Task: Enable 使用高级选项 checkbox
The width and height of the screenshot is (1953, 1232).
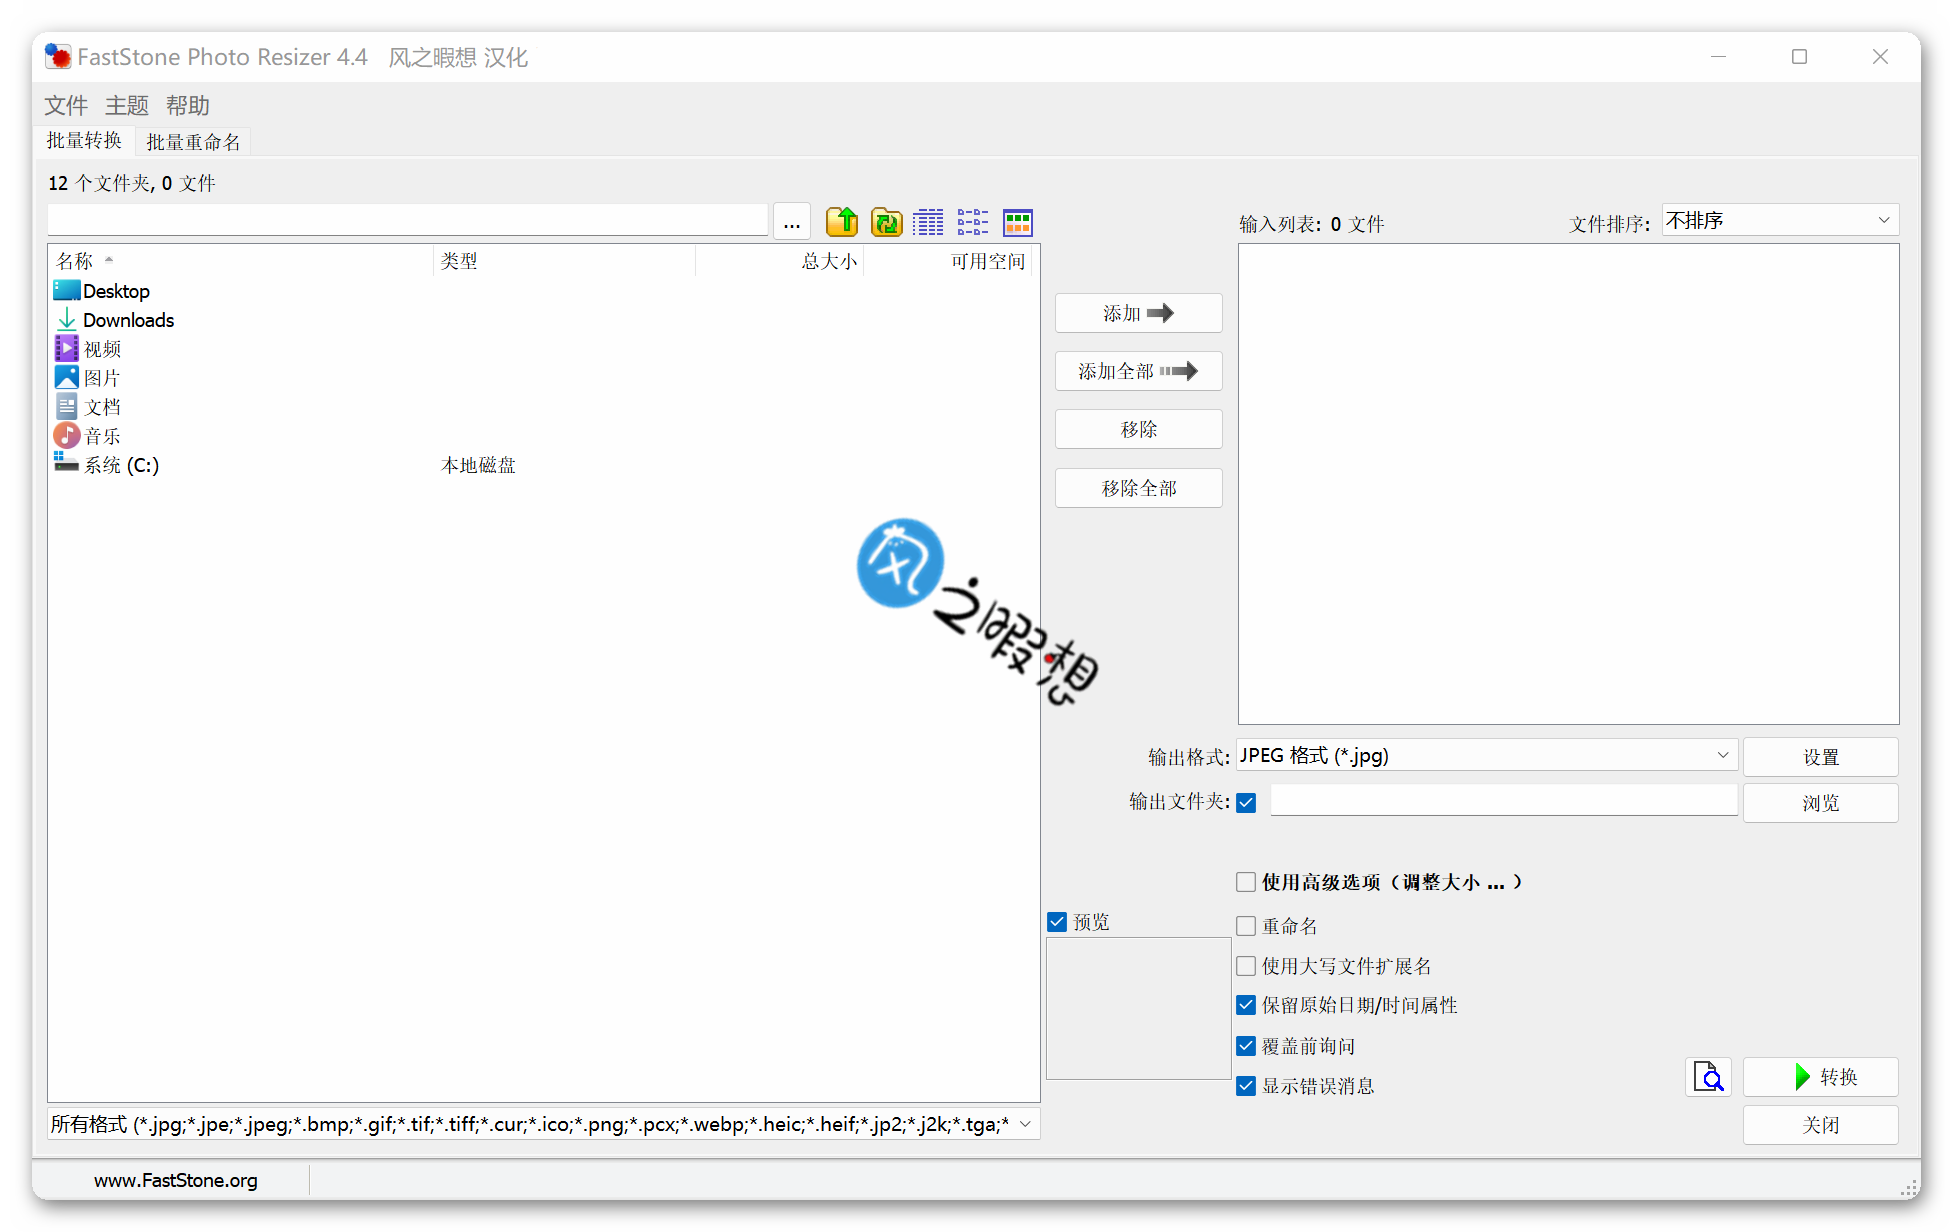Action: coord(1246,882)
